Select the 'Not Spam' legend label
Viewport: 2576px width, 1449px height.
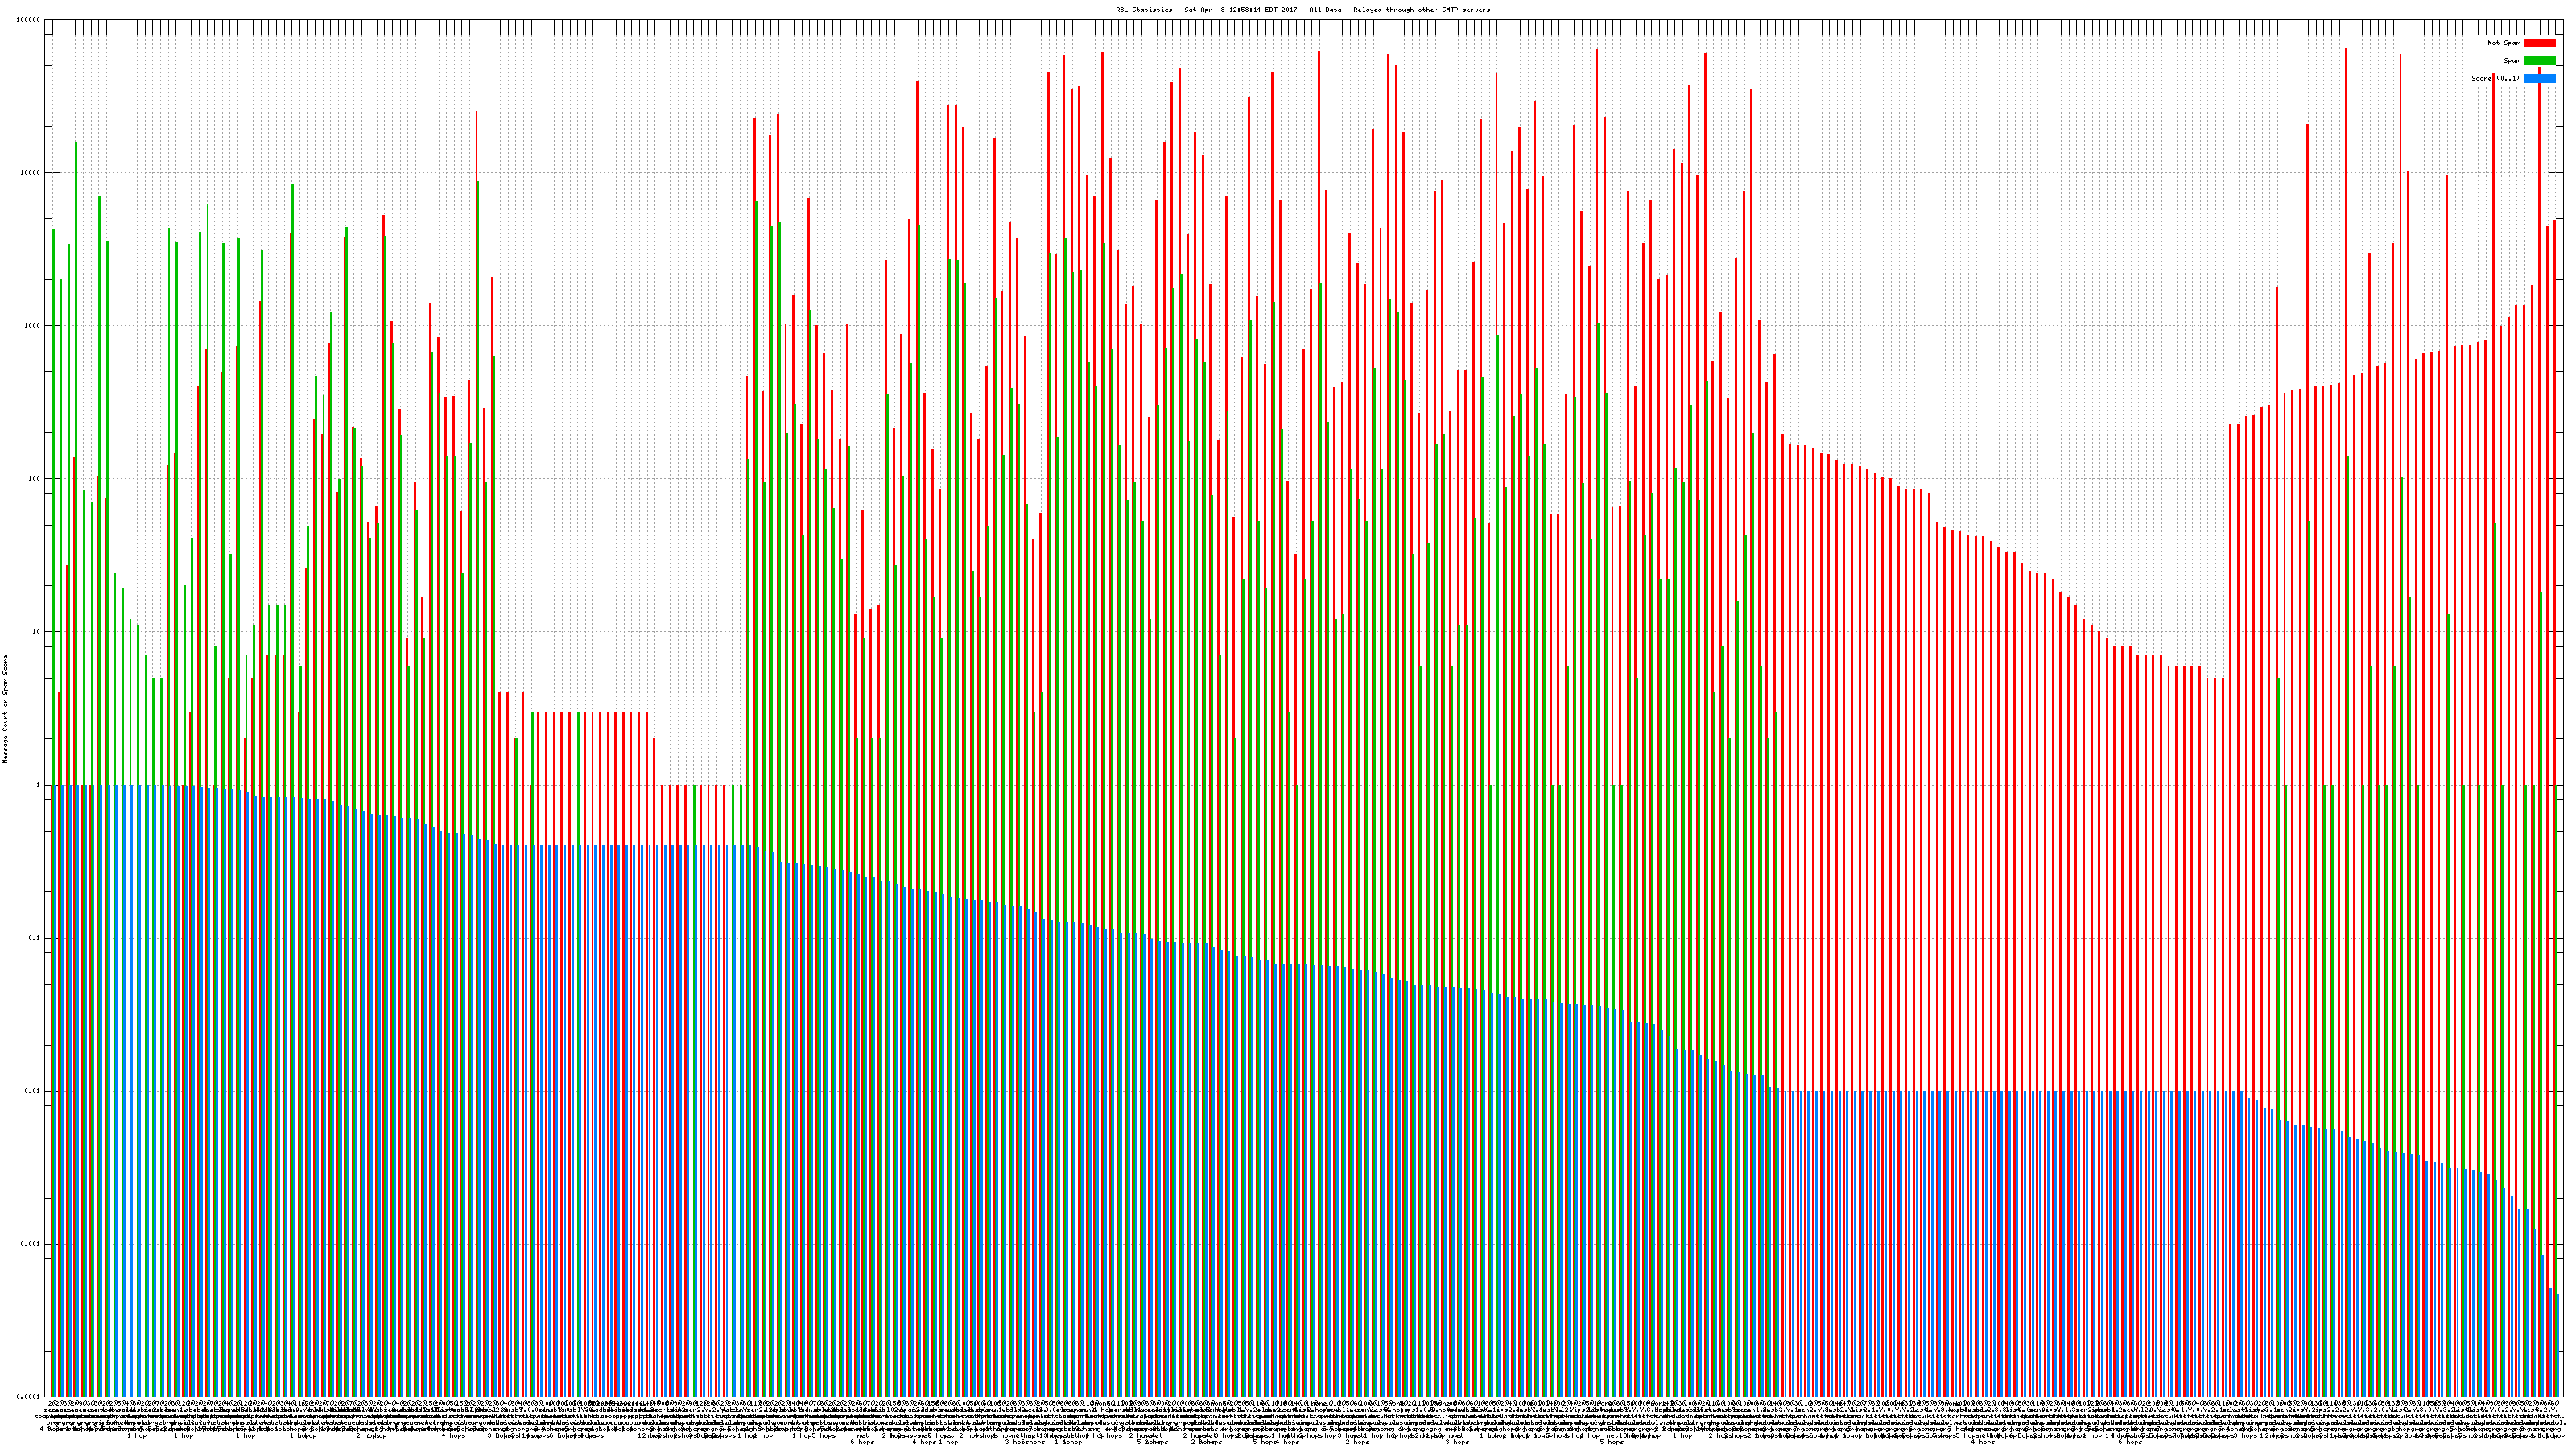[x=2504, y=43]
